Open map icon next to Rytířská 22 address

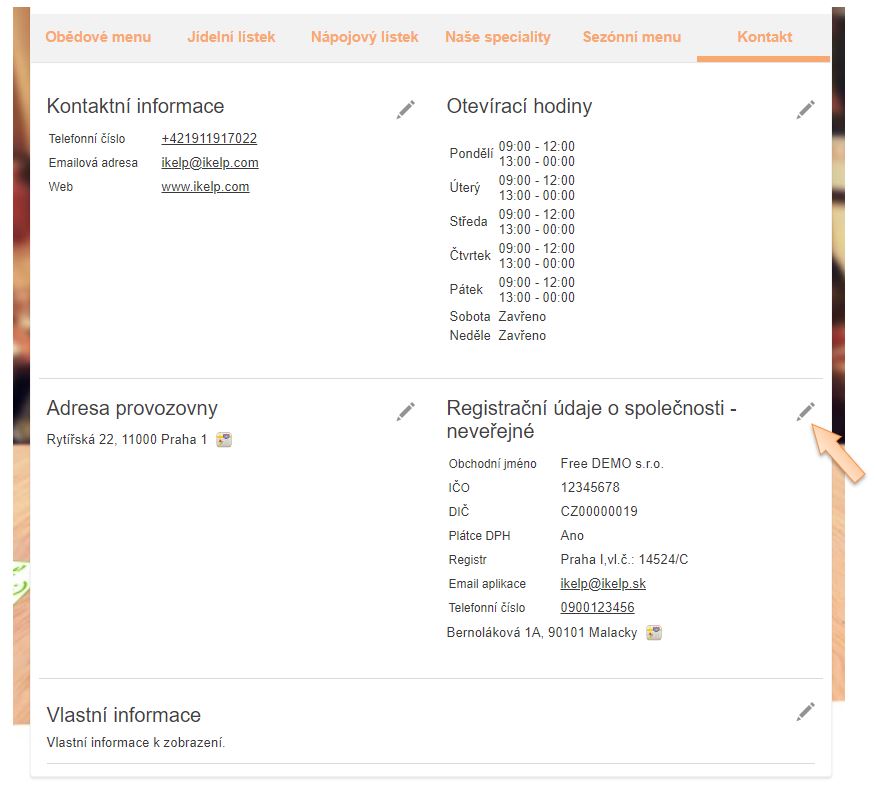tap(224, 439)
